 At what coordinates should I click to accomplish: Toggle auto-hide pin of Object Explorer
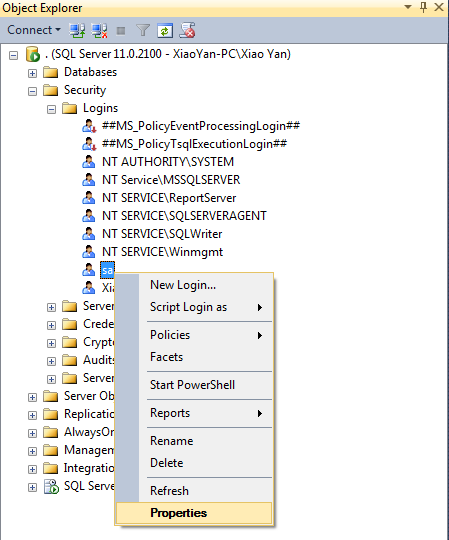[x=424, y=7]
